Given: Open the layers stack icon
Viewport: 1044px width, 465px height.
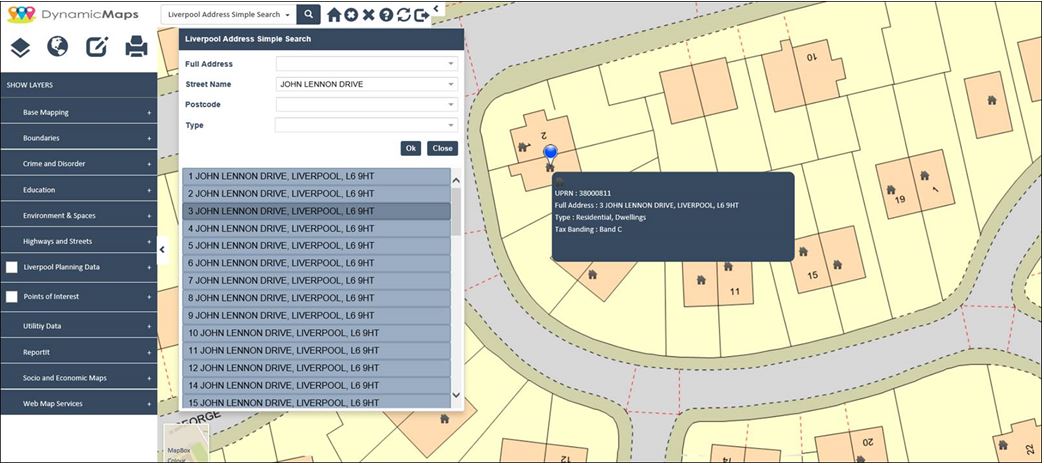Looking at the screenshot, I should (20, 47).
